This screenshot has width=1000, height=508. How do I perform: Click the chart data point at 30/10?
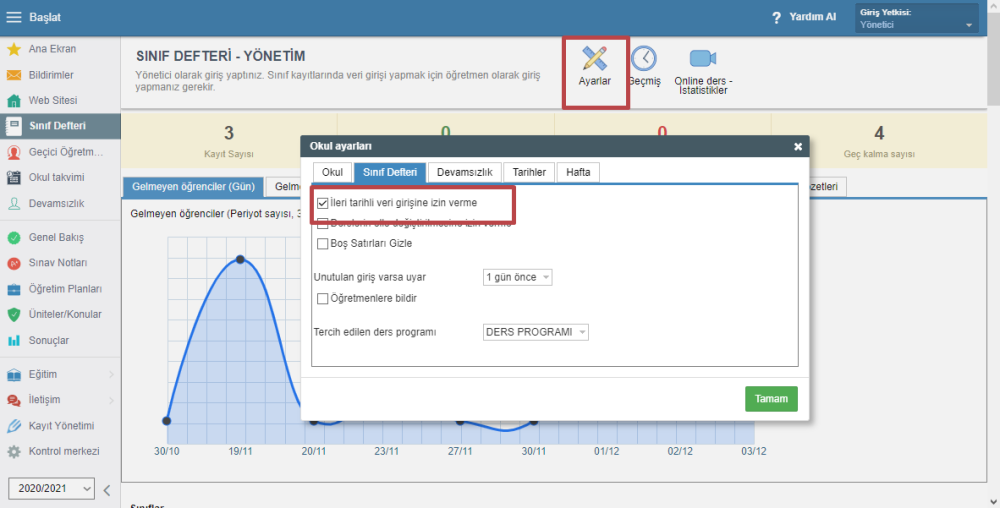tap(166, 421)
